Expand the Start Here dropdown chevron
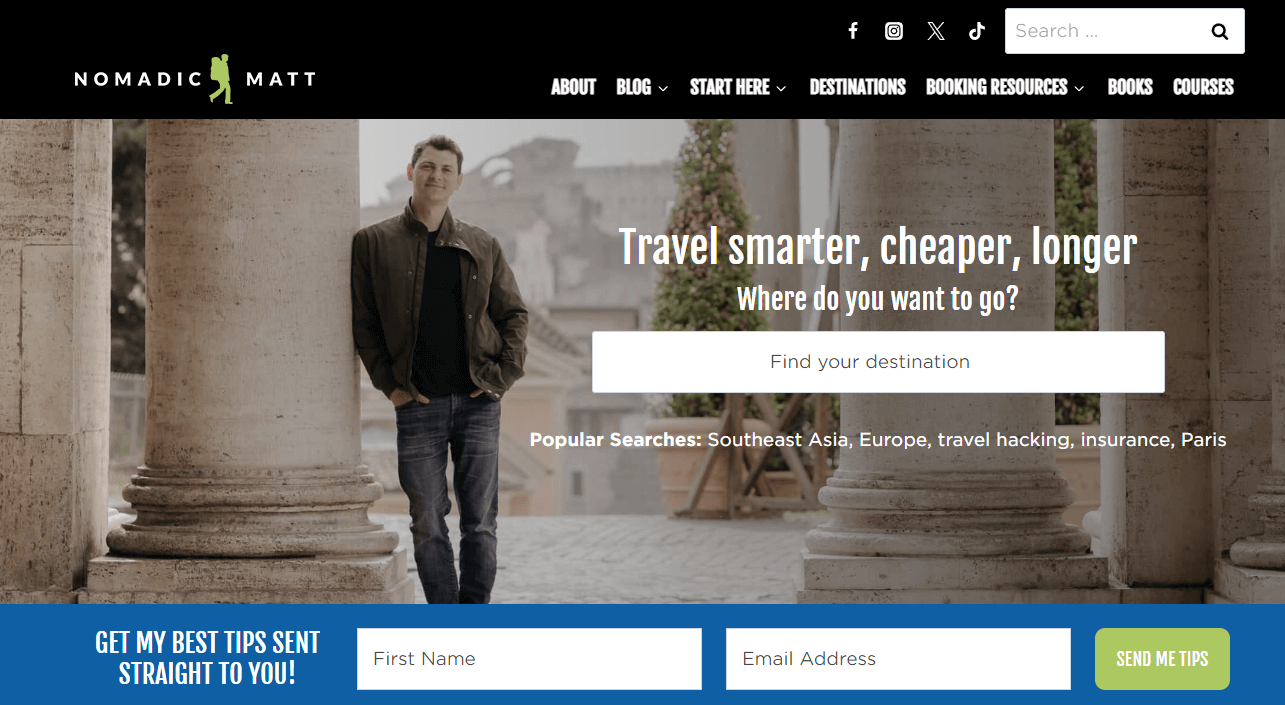The image size is (1285, 705). point(781,88)
